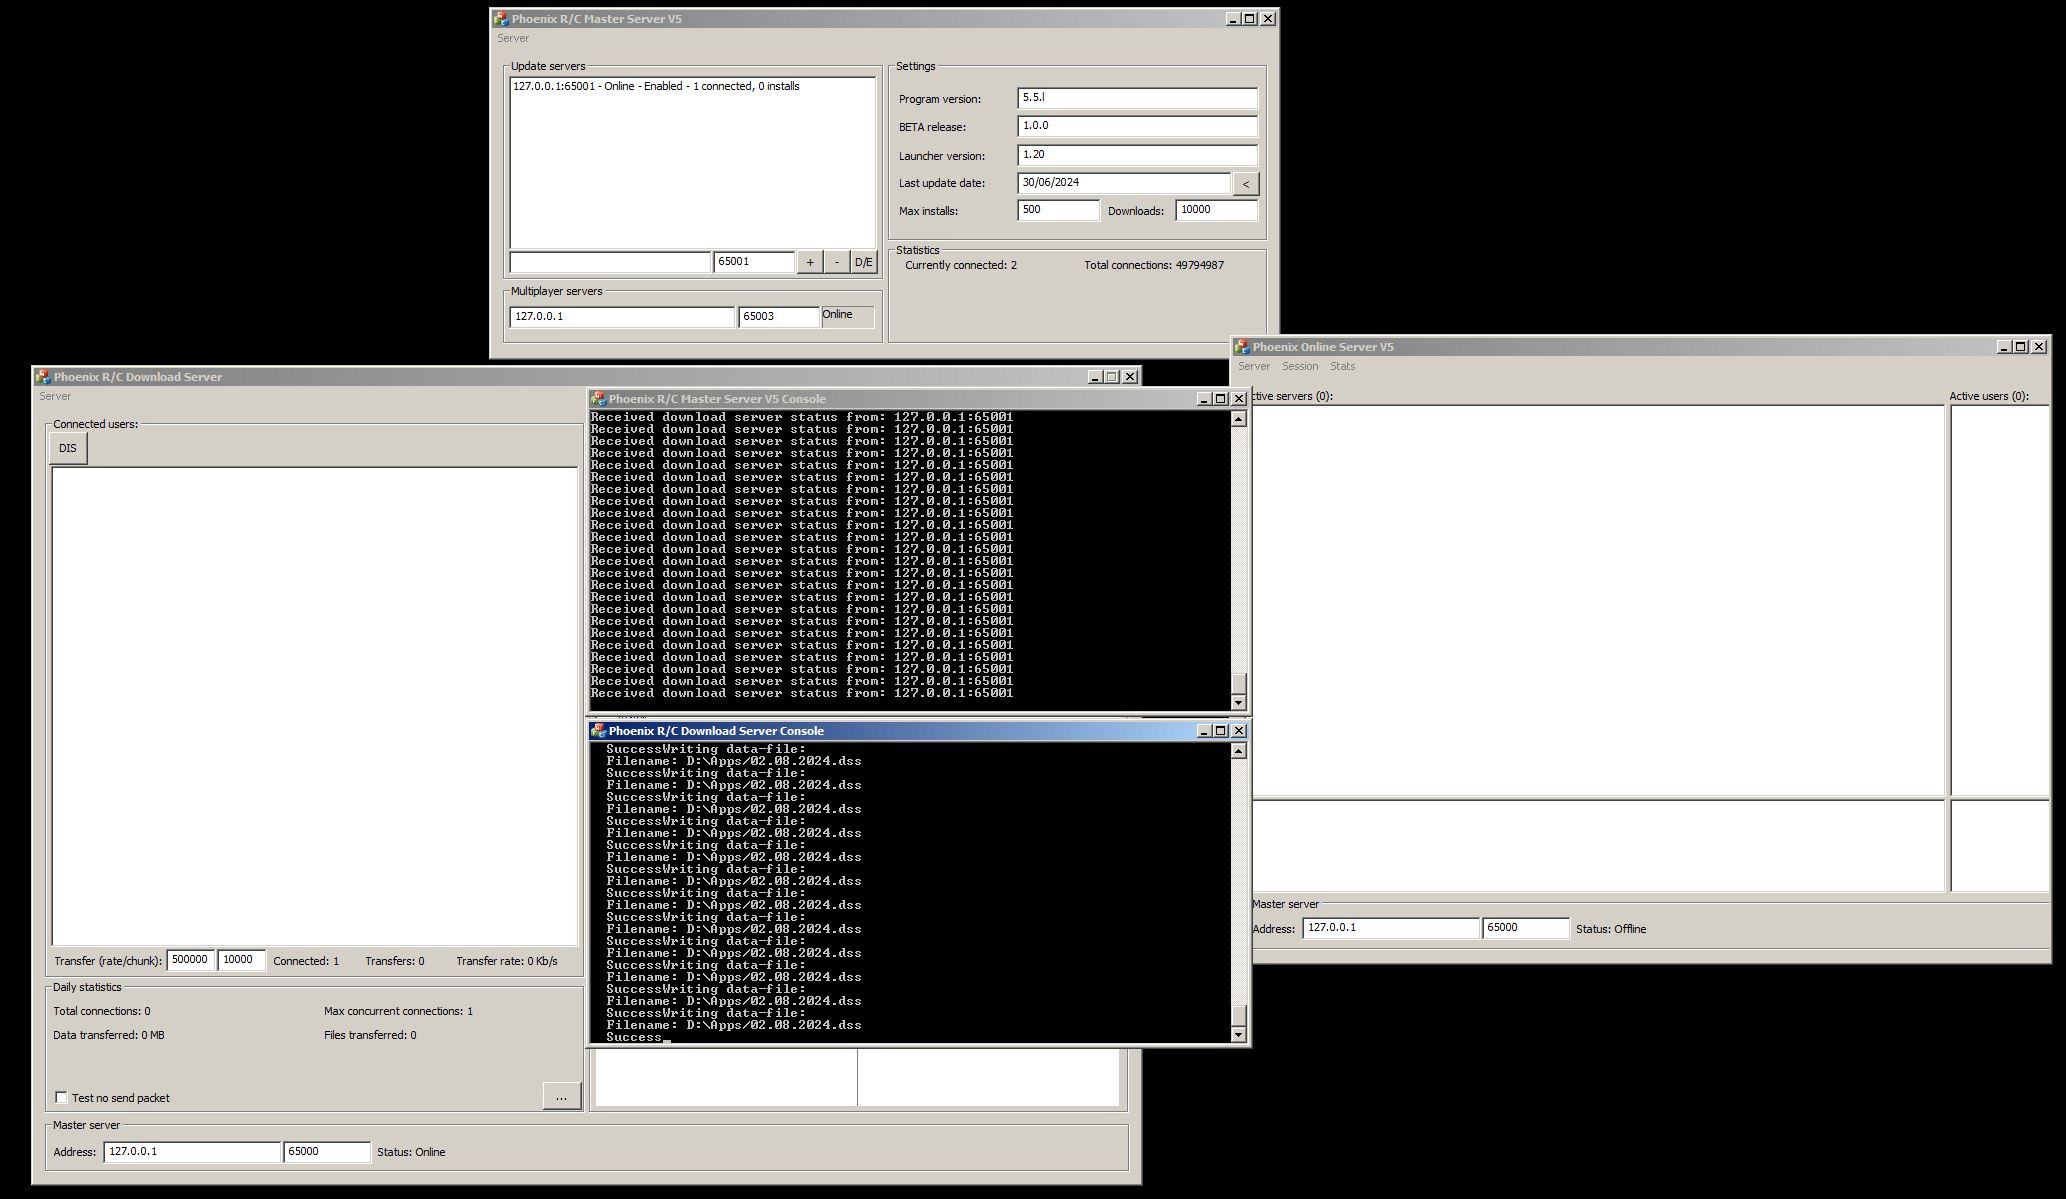Click the Max installs field
The height and width of the screenshot is (1199, 2066).
pyautogui.click(x=1058, y=210)
